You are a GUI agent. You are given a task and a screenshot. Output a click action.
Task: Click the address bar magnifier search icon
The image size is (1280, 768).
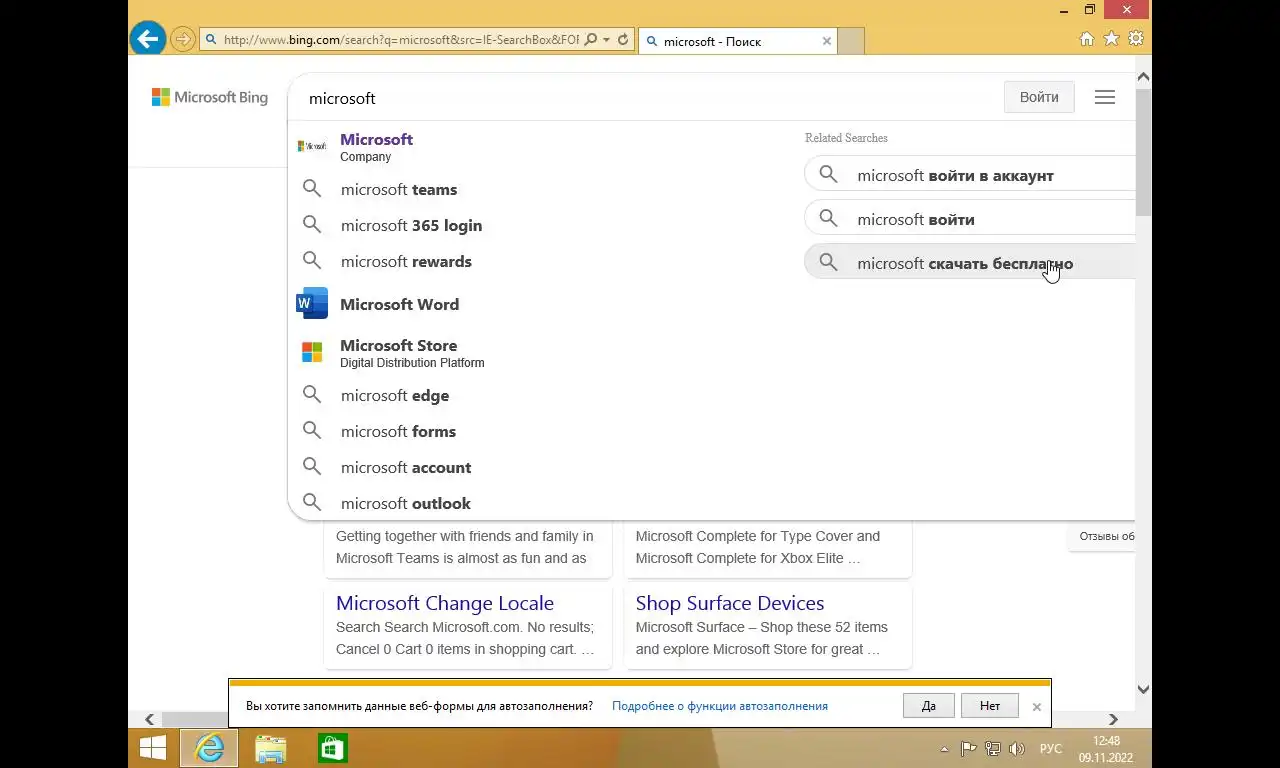click(590, 40)
